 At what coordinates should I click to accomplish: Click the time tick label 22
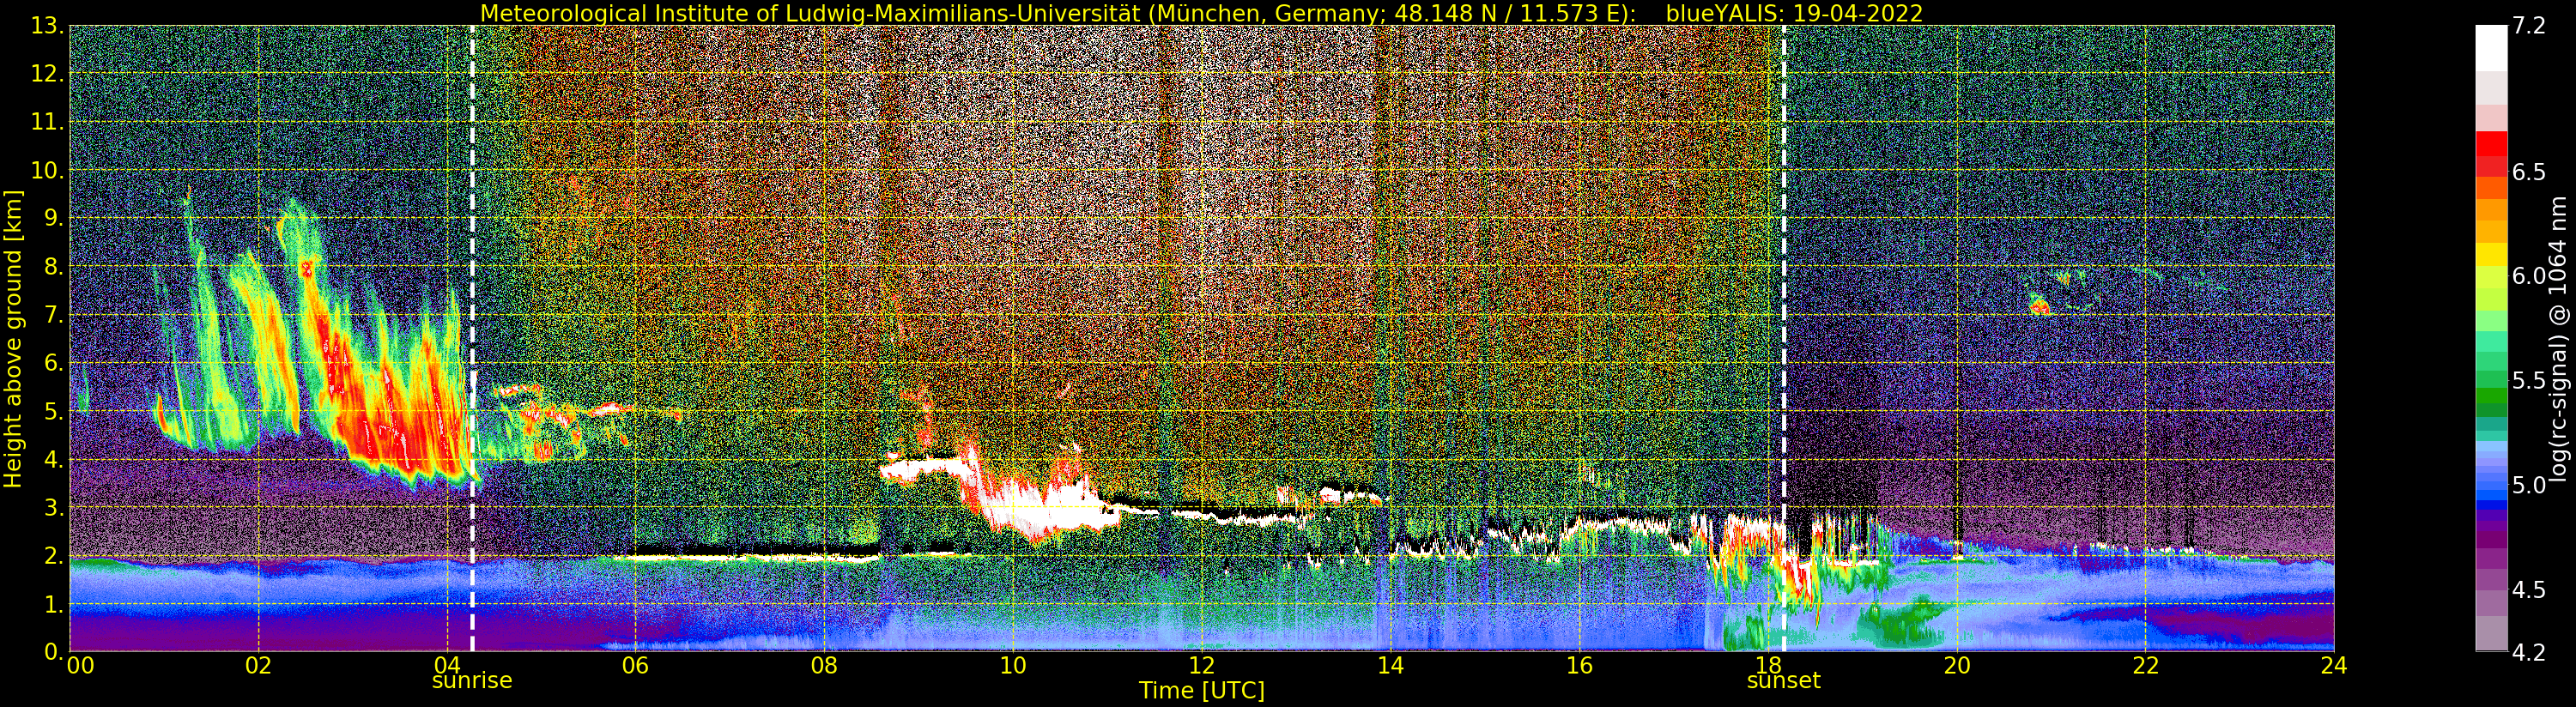(2145, 666)
